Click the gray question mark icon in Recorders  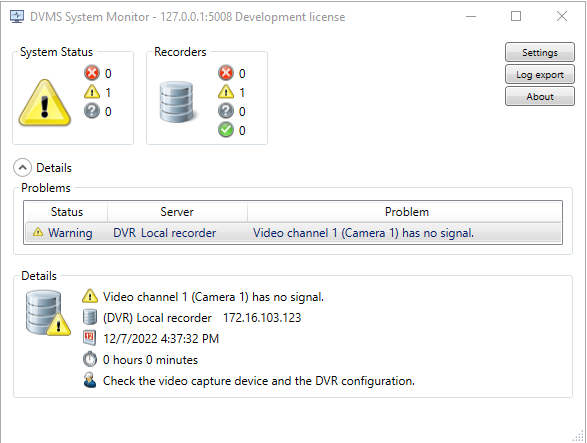click(226, 111)
